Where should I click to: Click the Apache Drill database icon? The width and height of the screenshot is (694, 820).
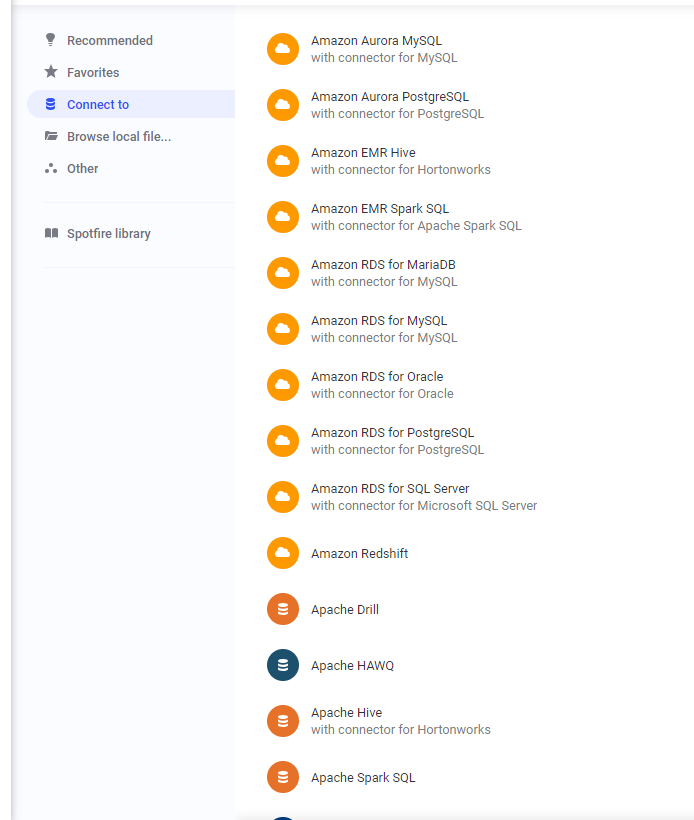tap(283, 609)
